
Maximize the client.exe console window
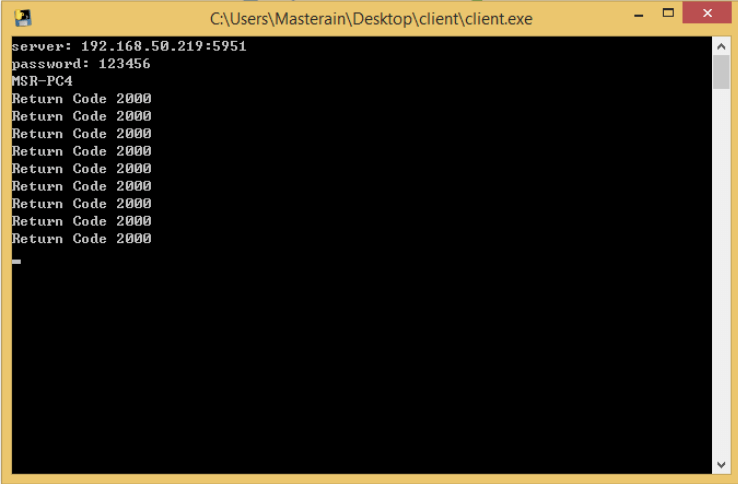(x=668, y=13)
